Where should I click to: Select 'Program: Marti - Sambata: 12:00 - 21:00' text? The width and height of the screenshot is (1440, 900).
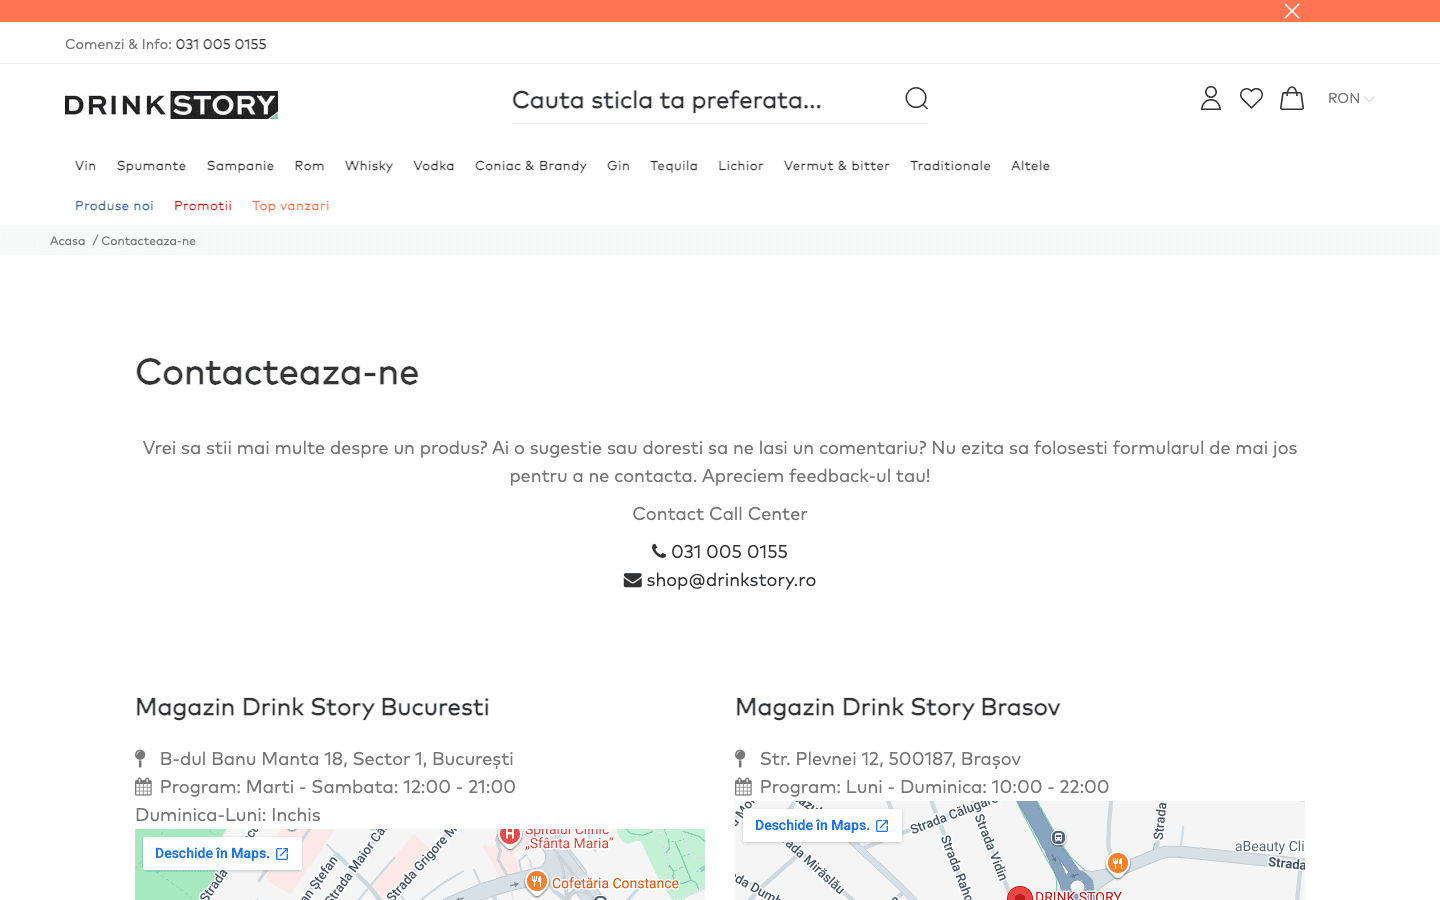tap(338, 787)
